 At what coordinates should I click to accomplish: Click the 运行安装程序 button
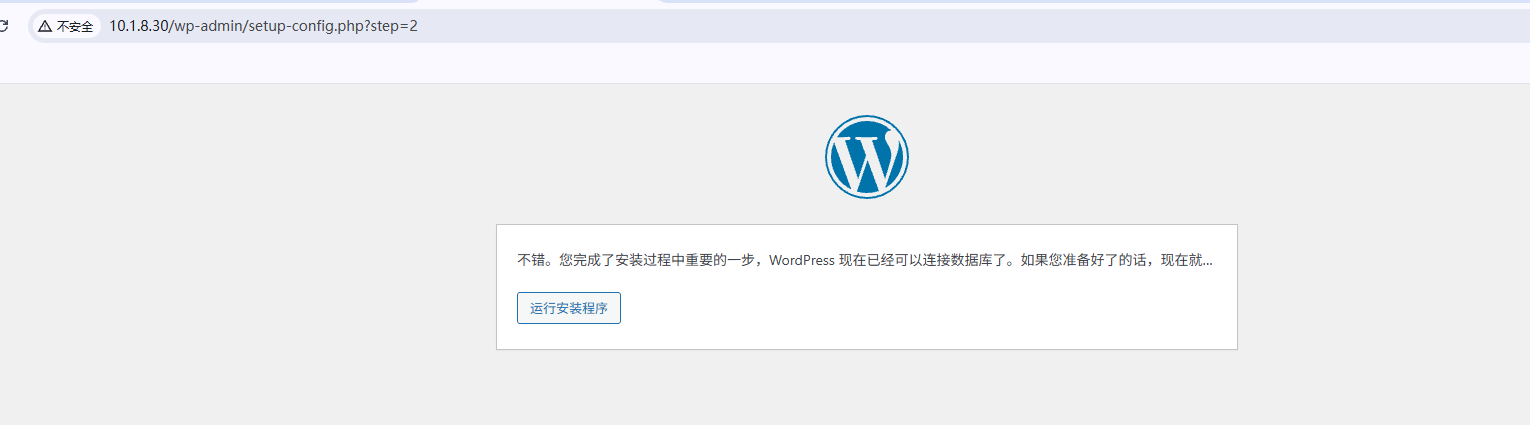pyautogui.click(x=568, y=308)
